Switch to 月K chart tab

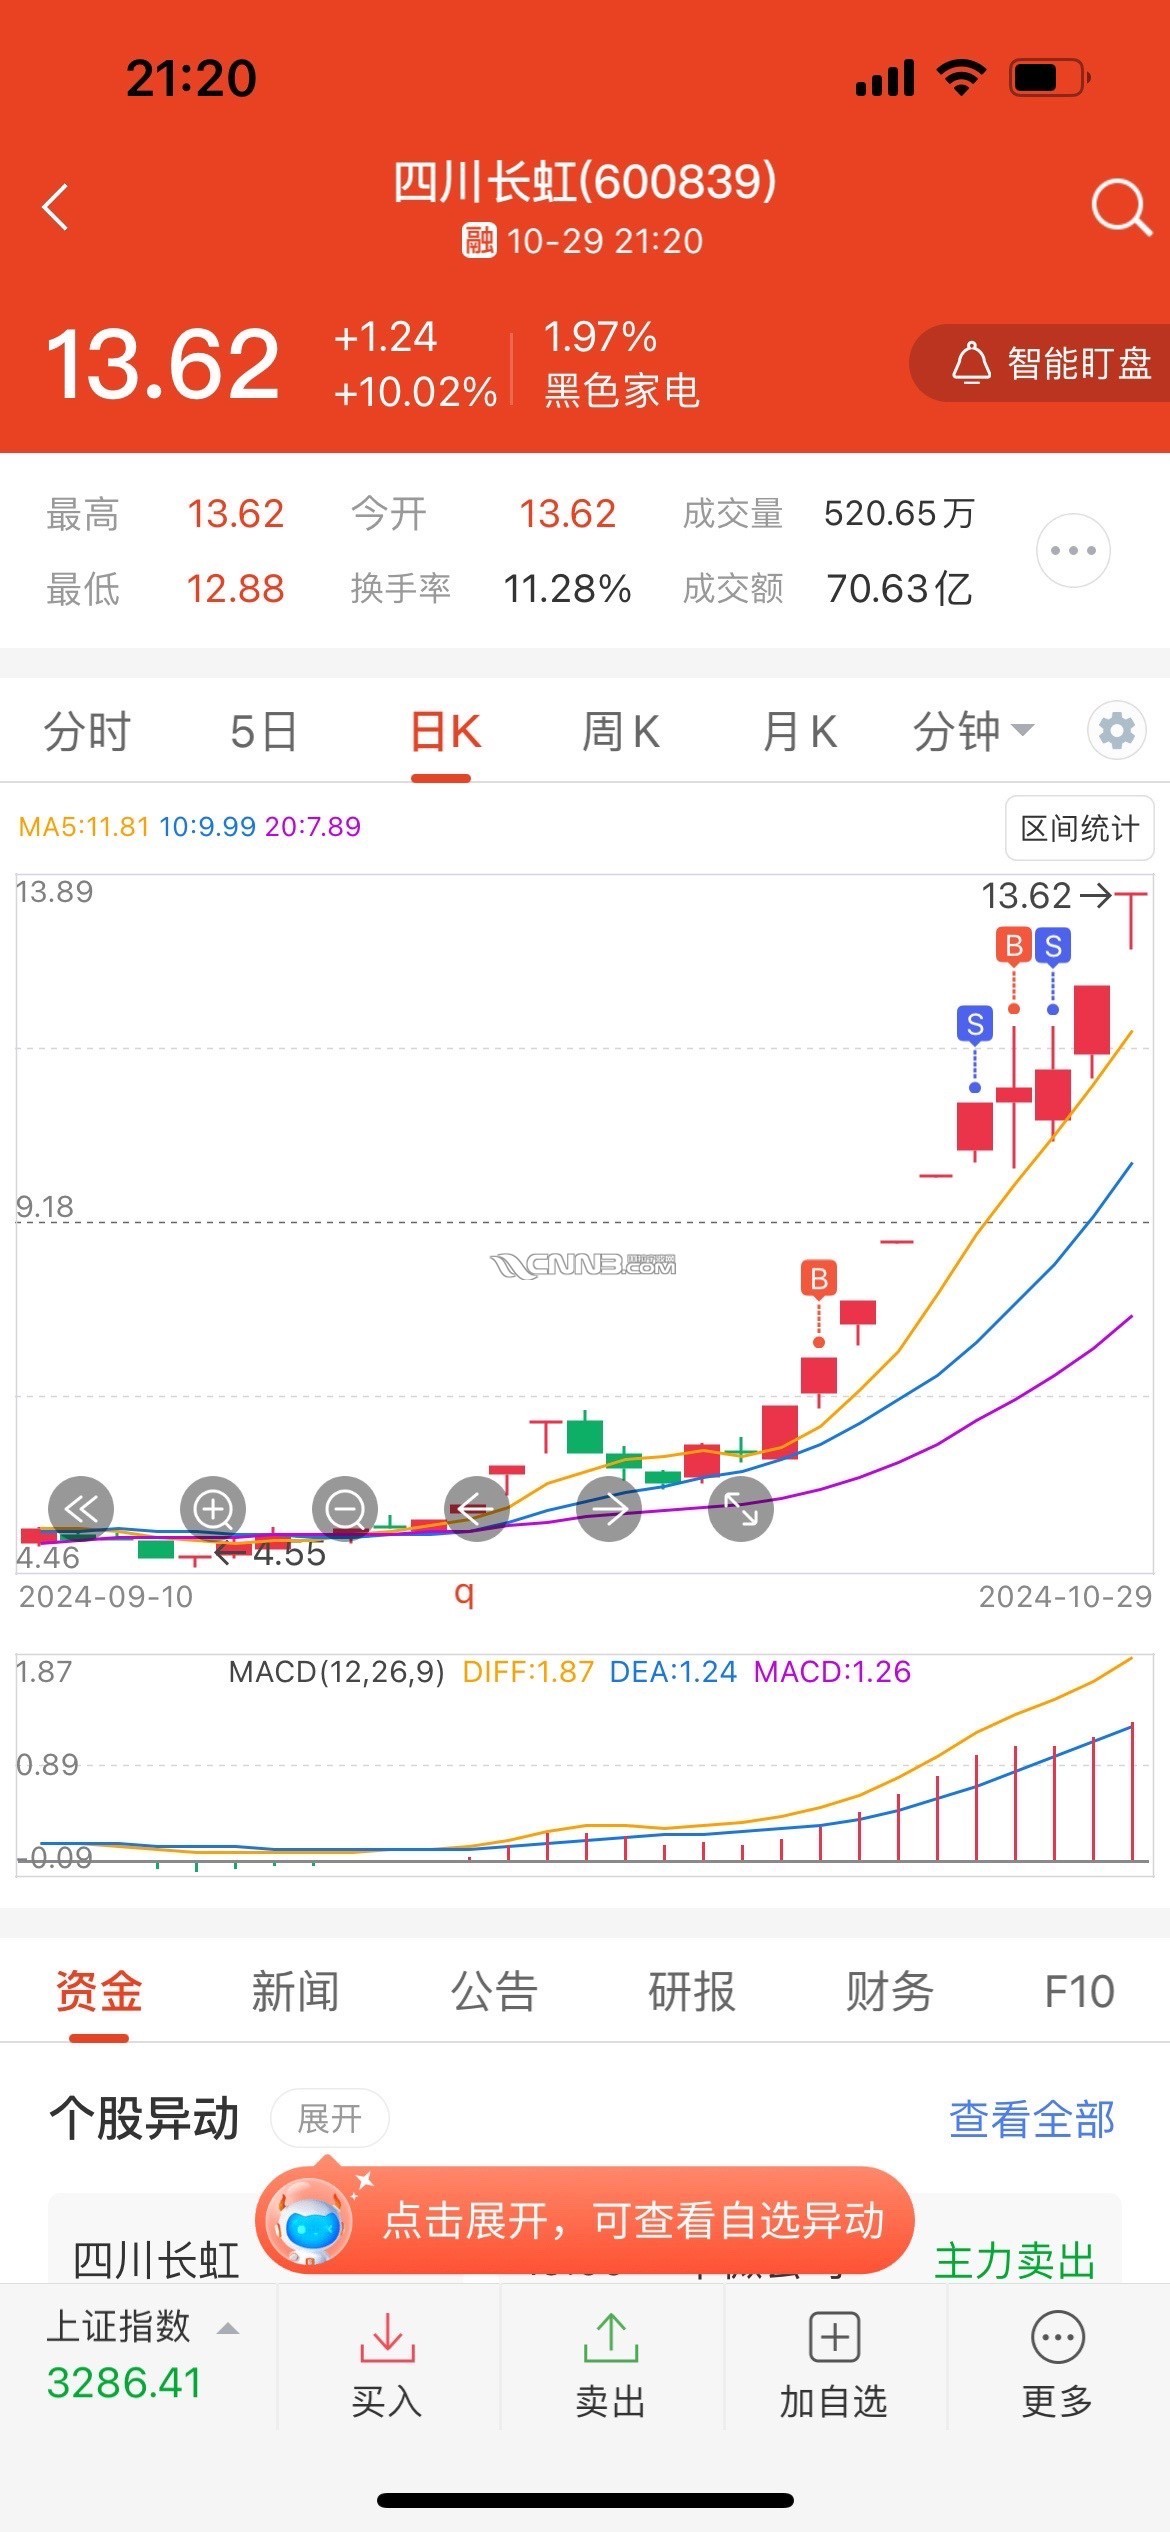coord(799,732)
